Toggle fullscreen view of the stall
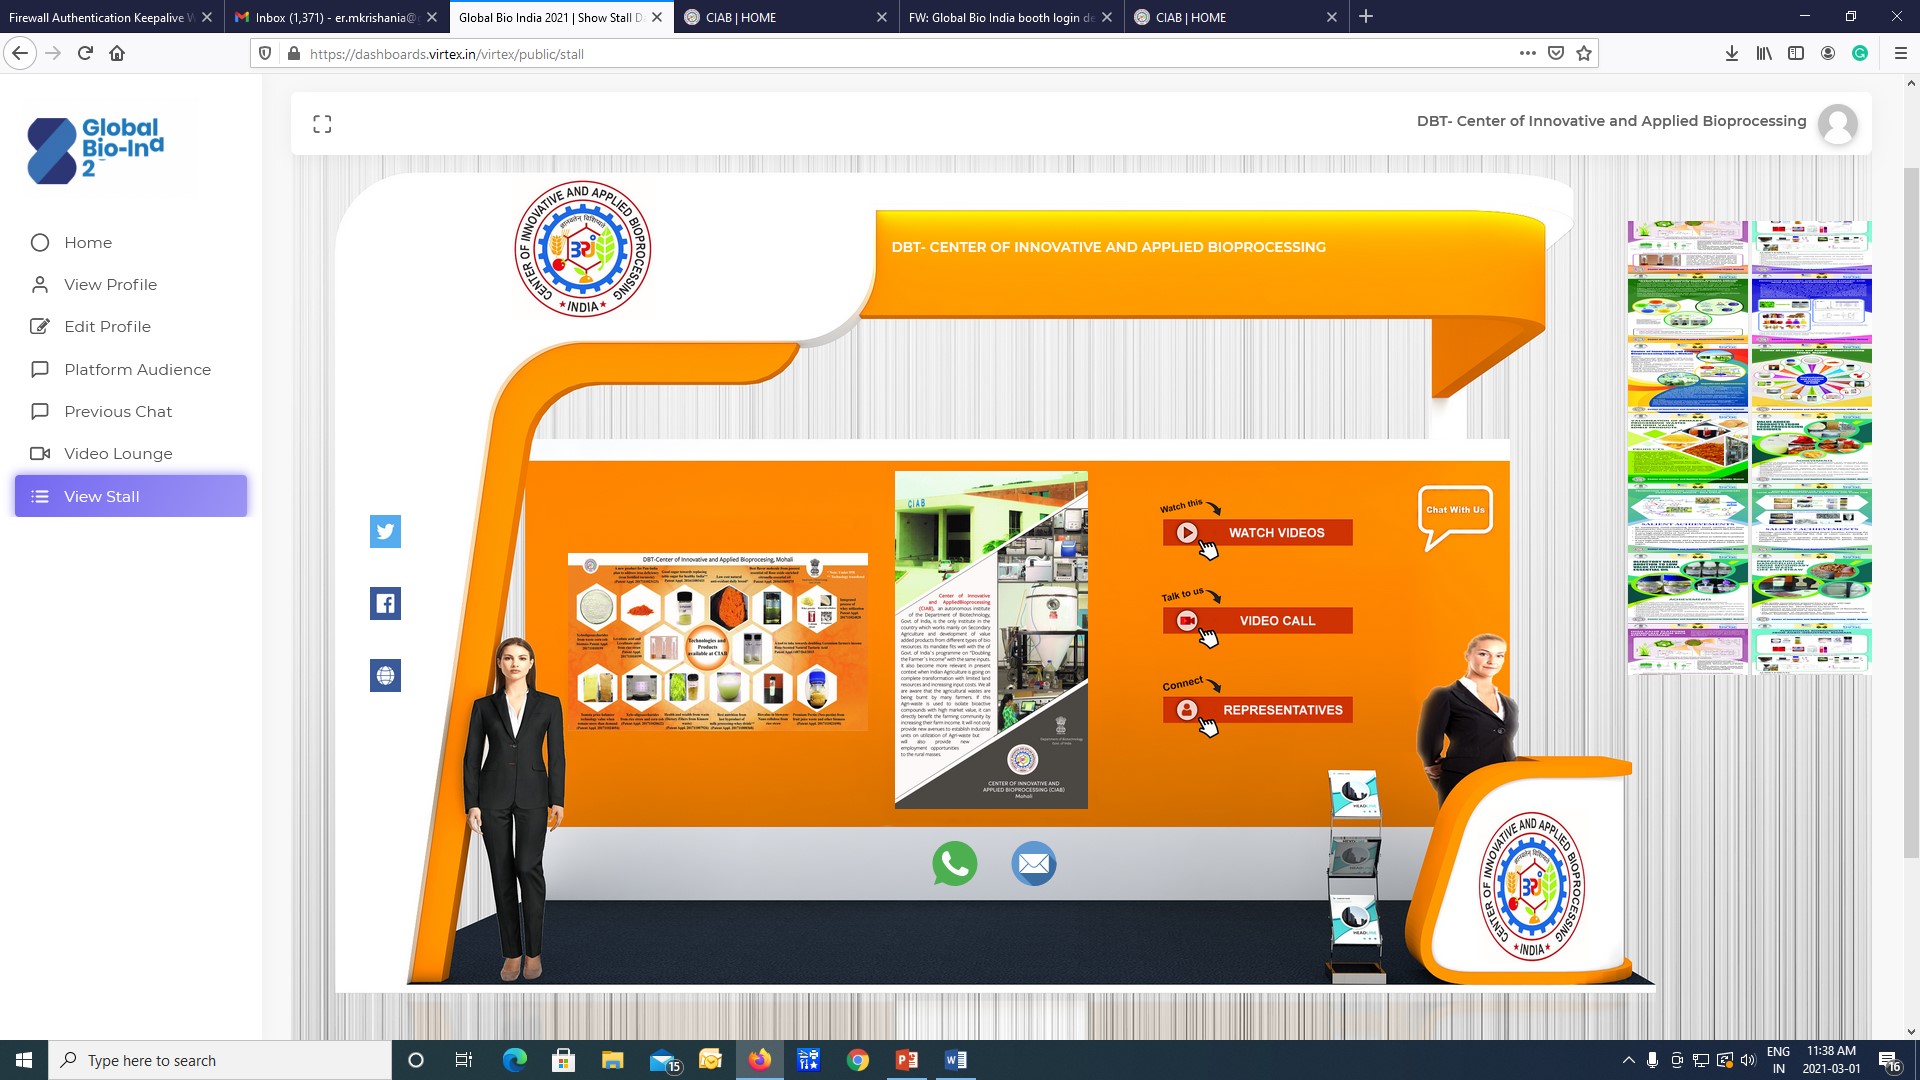This screenshot has height=1080, width=1920. click(322, 124)
